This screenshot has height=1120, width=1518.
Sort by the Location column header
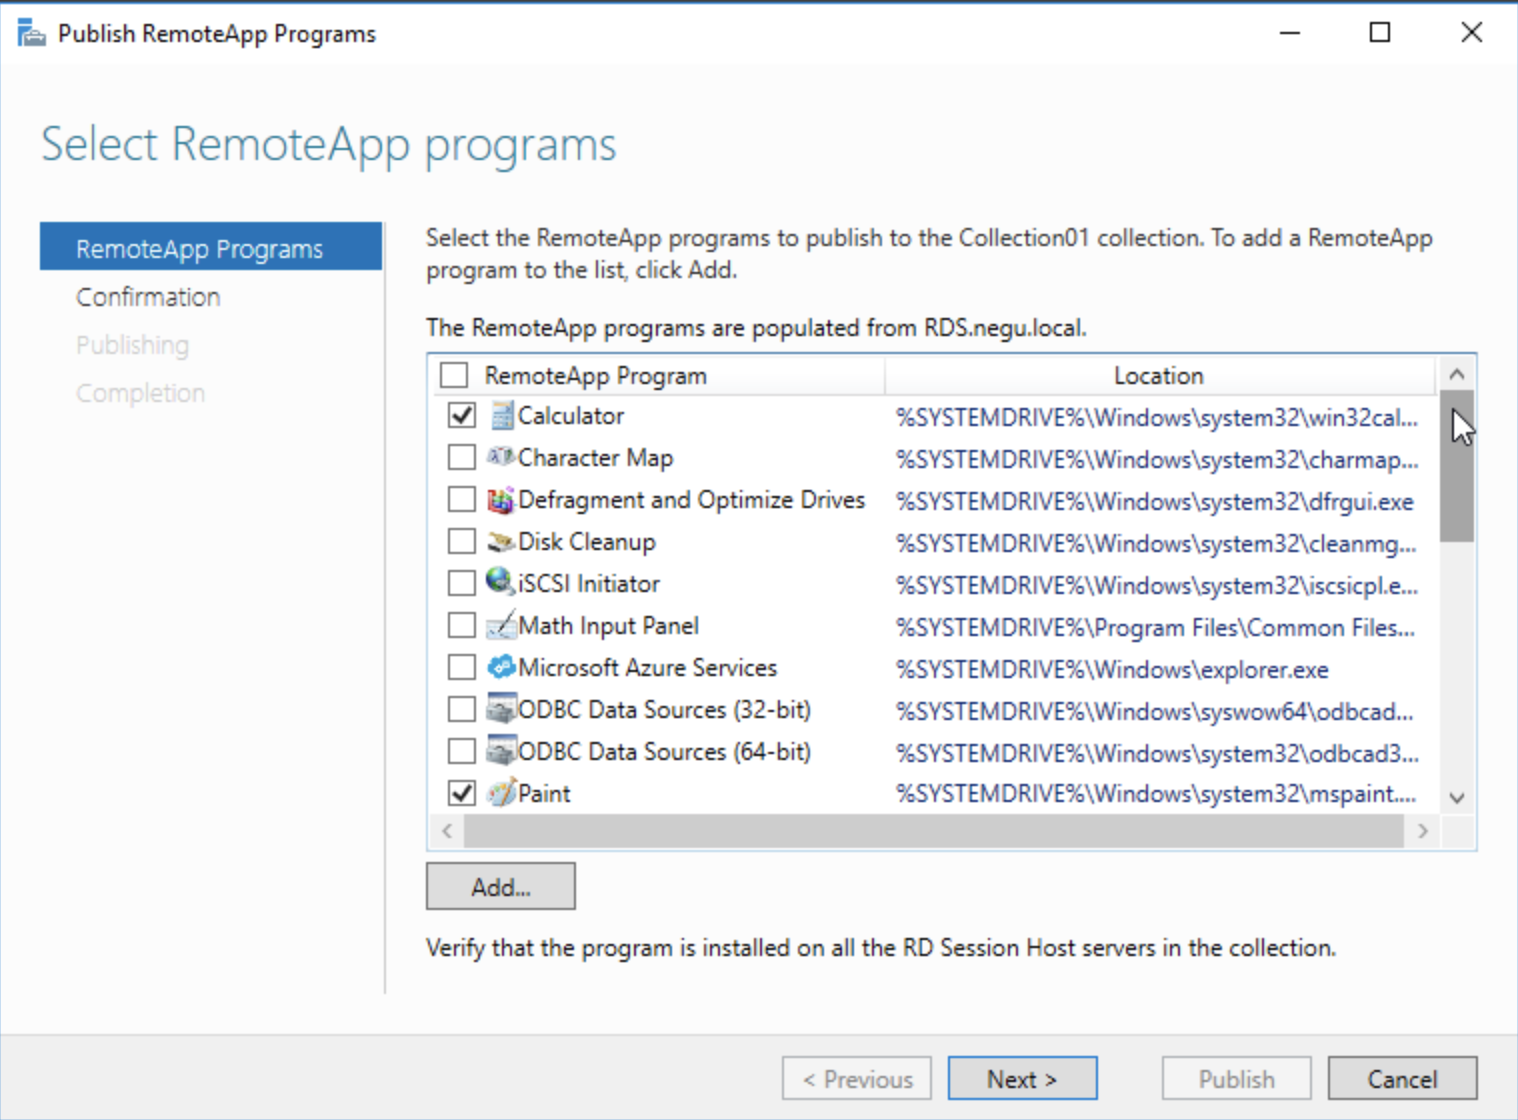pos(1158,376)
